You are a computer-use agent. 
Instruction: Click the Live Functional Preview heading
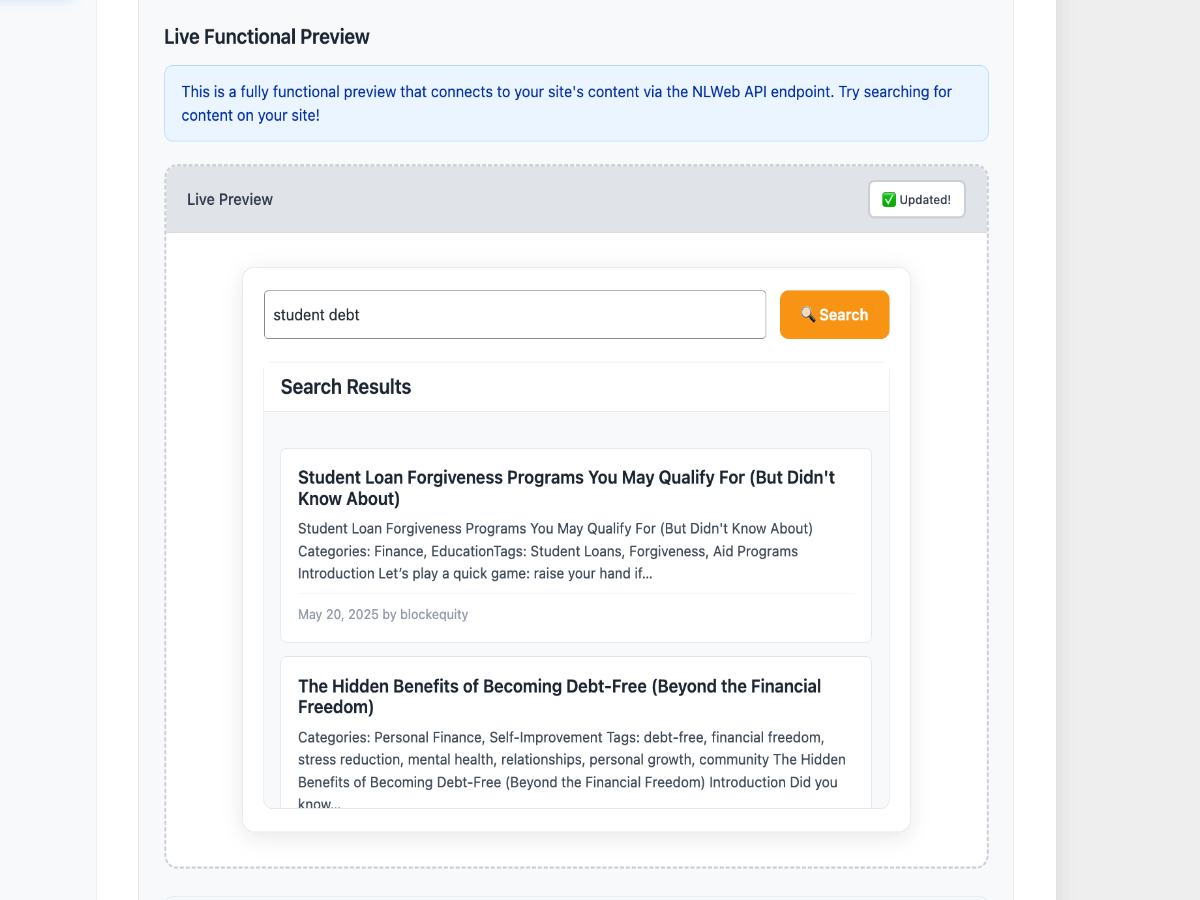coord(267,37)
